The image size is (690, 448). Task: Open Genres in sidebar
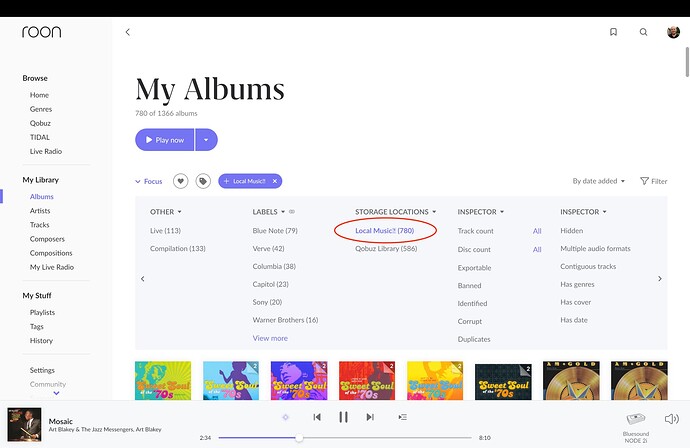[x=41, y=109]
